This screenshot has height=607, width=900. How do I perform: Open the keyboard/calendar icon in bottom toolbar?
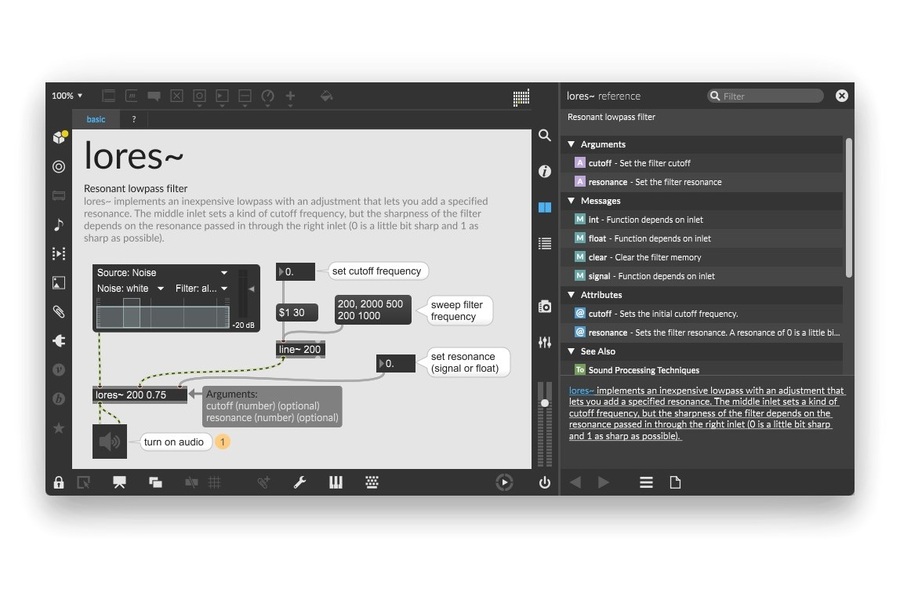[372, 483]
